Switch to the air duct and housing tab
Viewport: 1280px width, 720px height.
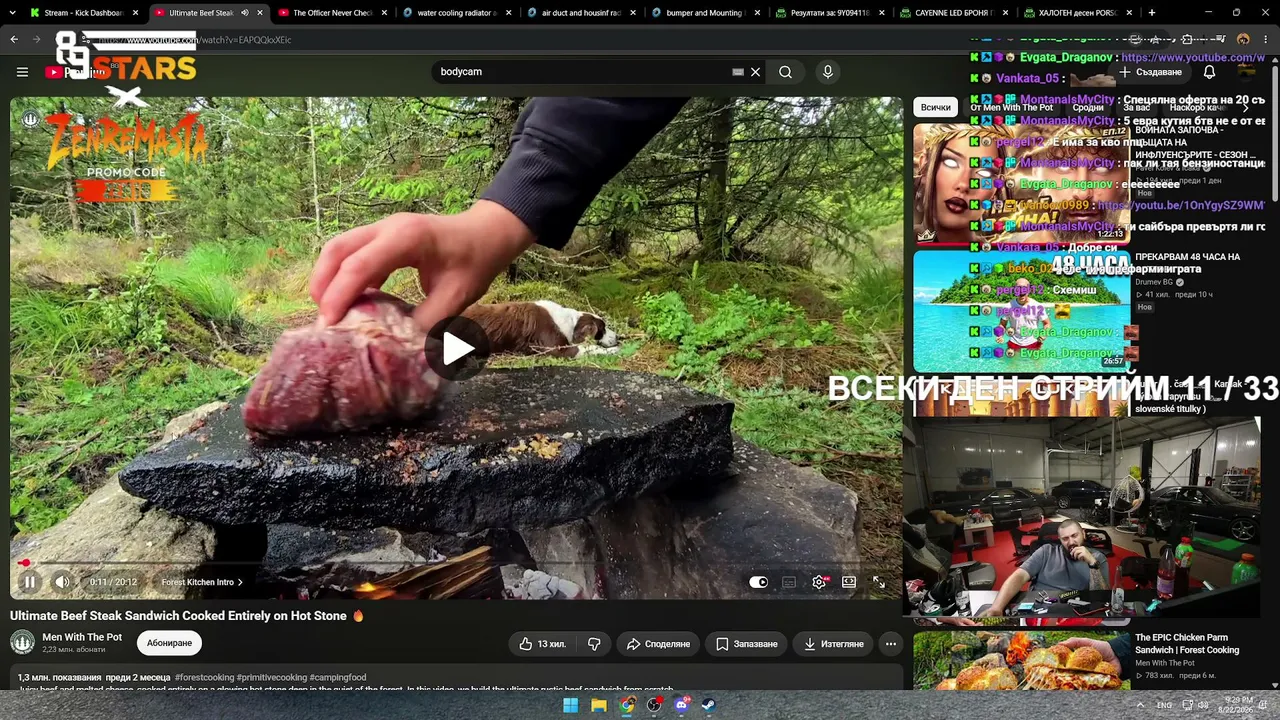(x=580, y=13)
